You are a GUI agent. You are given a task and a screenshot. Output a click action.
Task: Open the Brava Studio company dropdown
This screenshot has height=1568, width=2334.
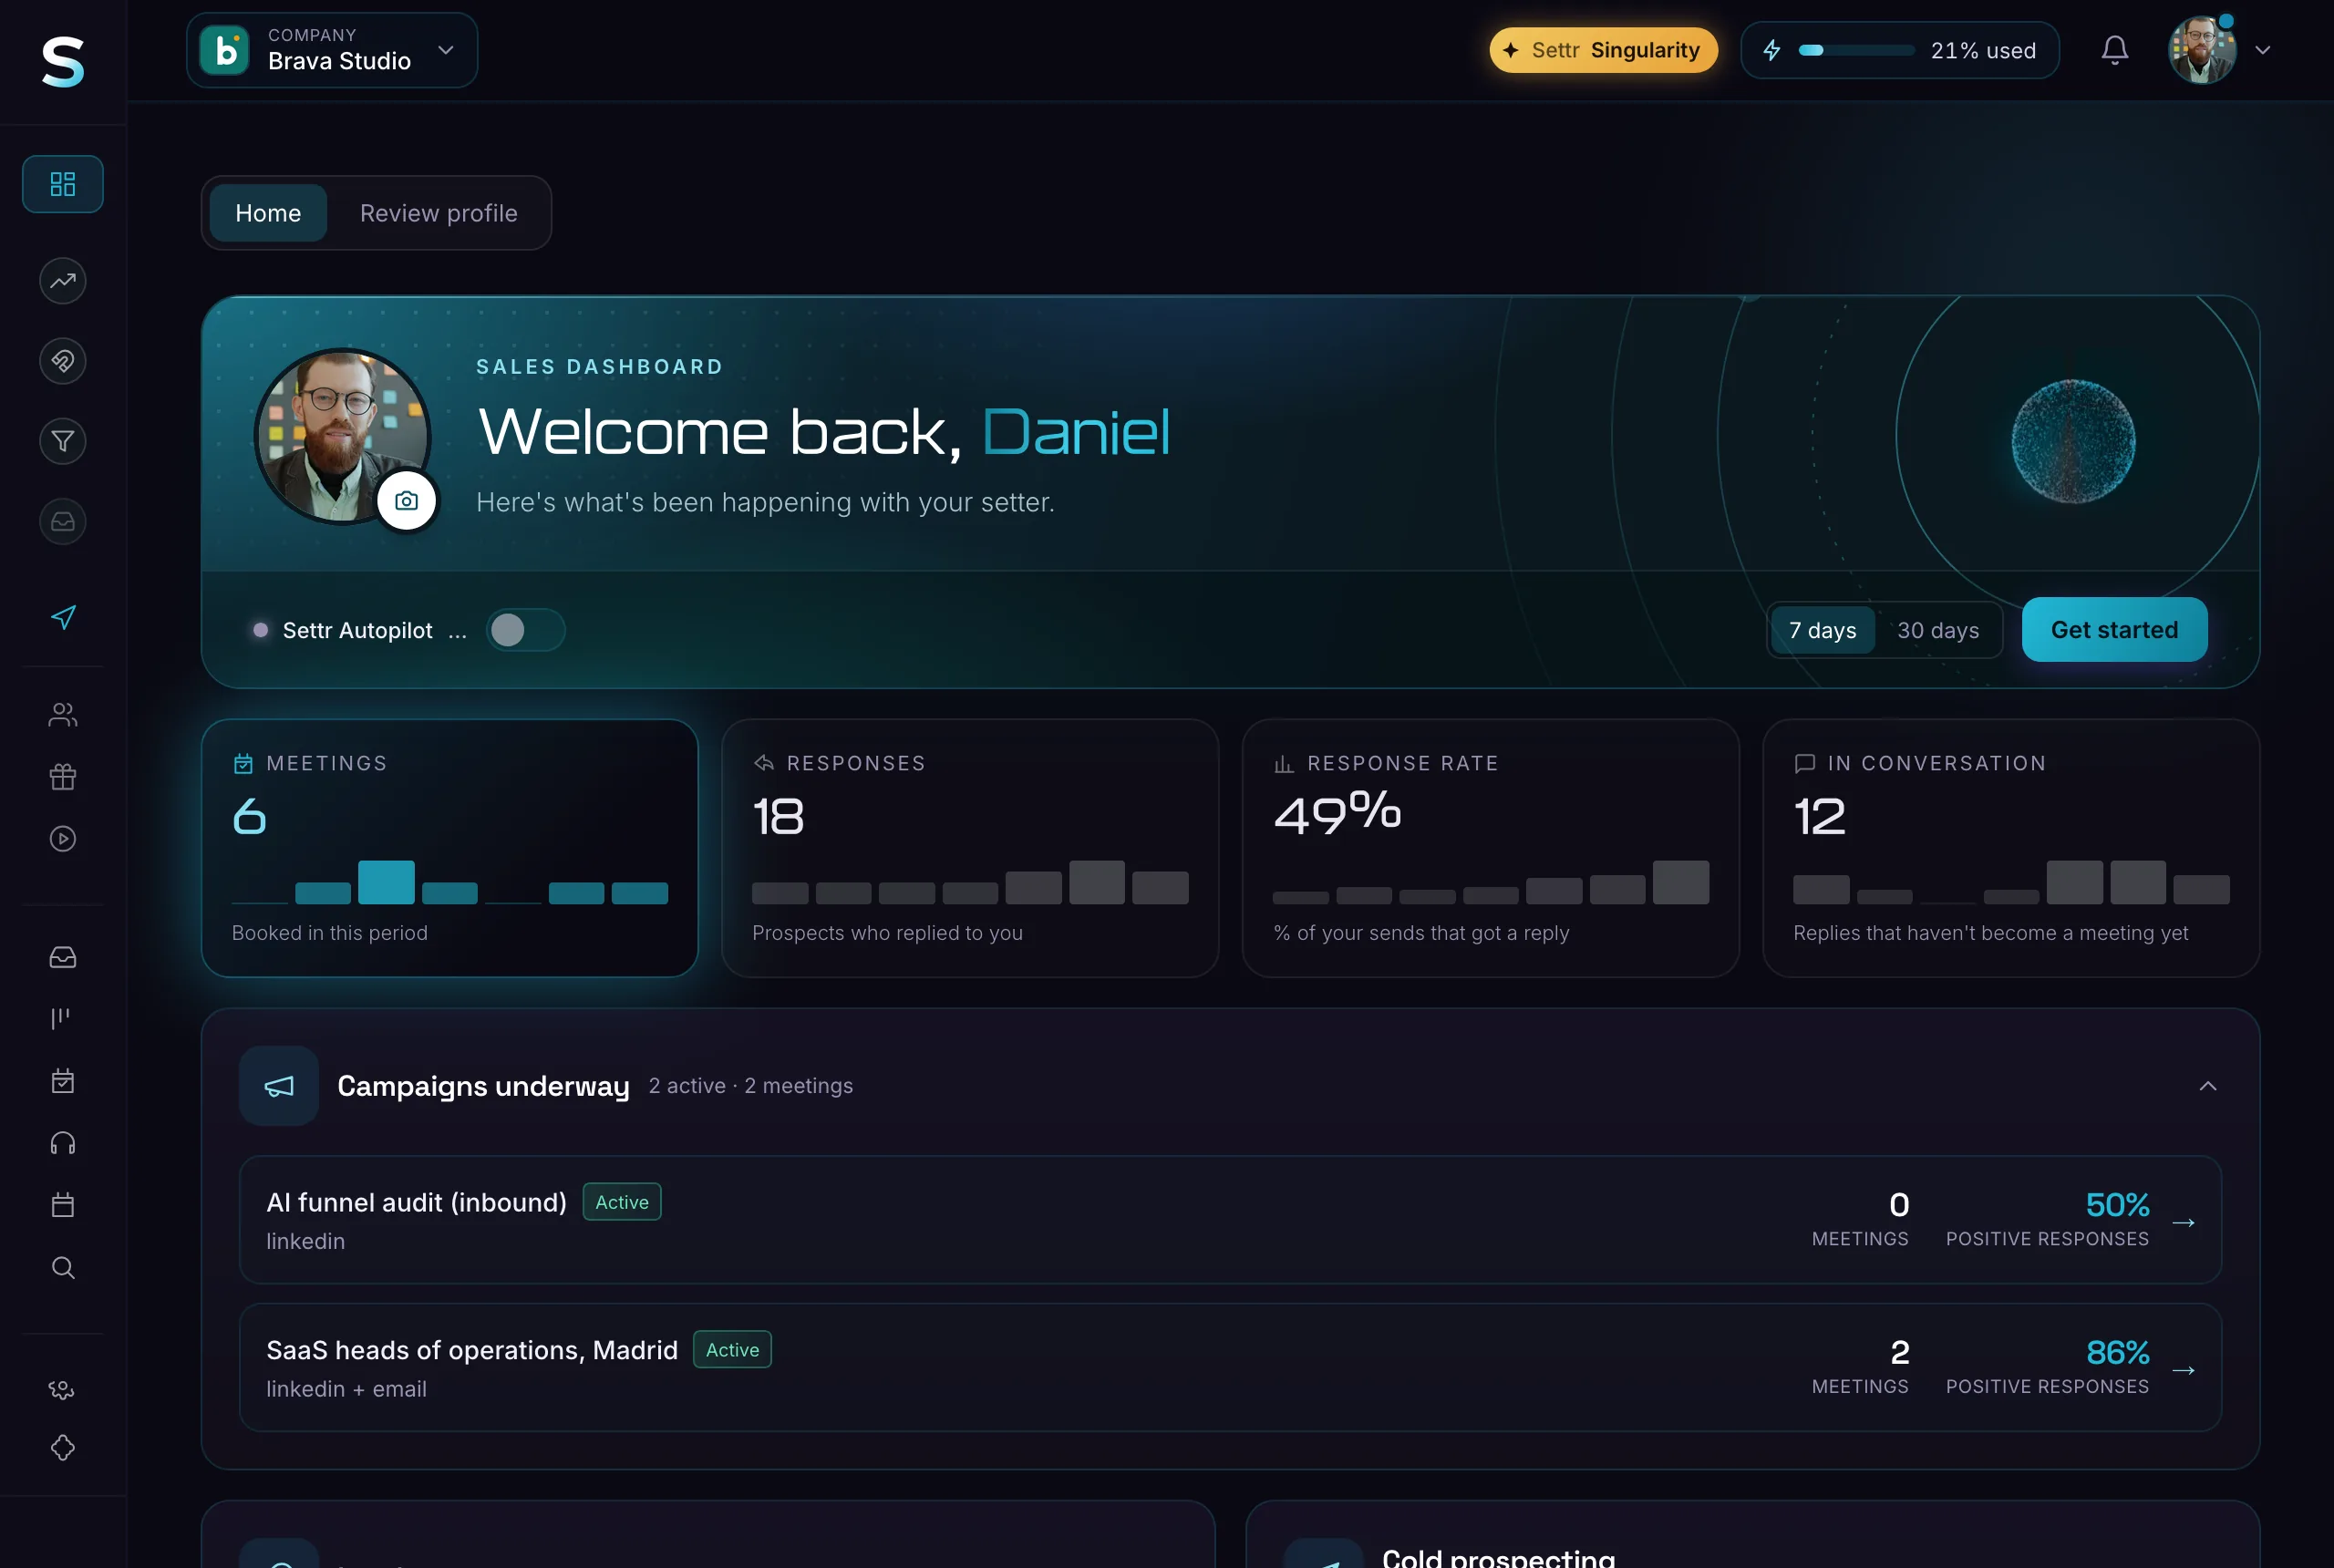pos(332,50)
